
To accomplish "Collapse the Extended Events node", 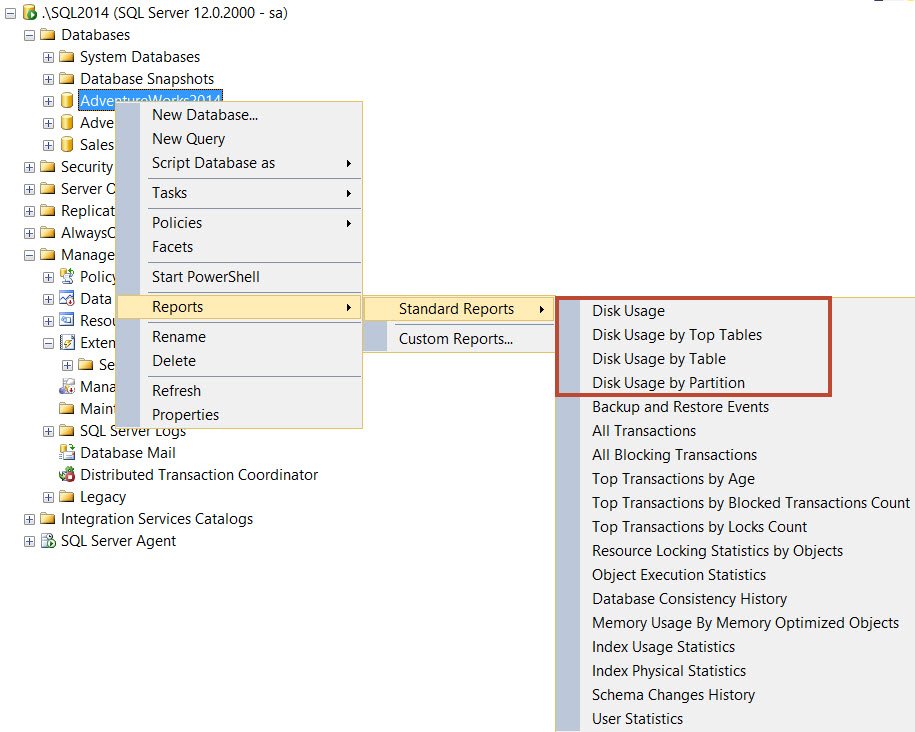I will pos(48,343).
